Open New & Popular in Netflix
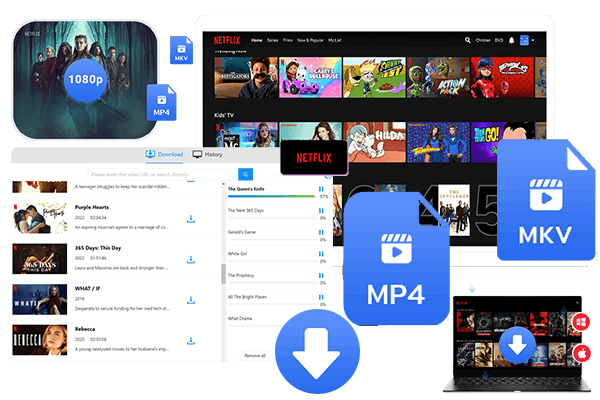The height and width of the screenshot is (400, 600). click(310, 40)
